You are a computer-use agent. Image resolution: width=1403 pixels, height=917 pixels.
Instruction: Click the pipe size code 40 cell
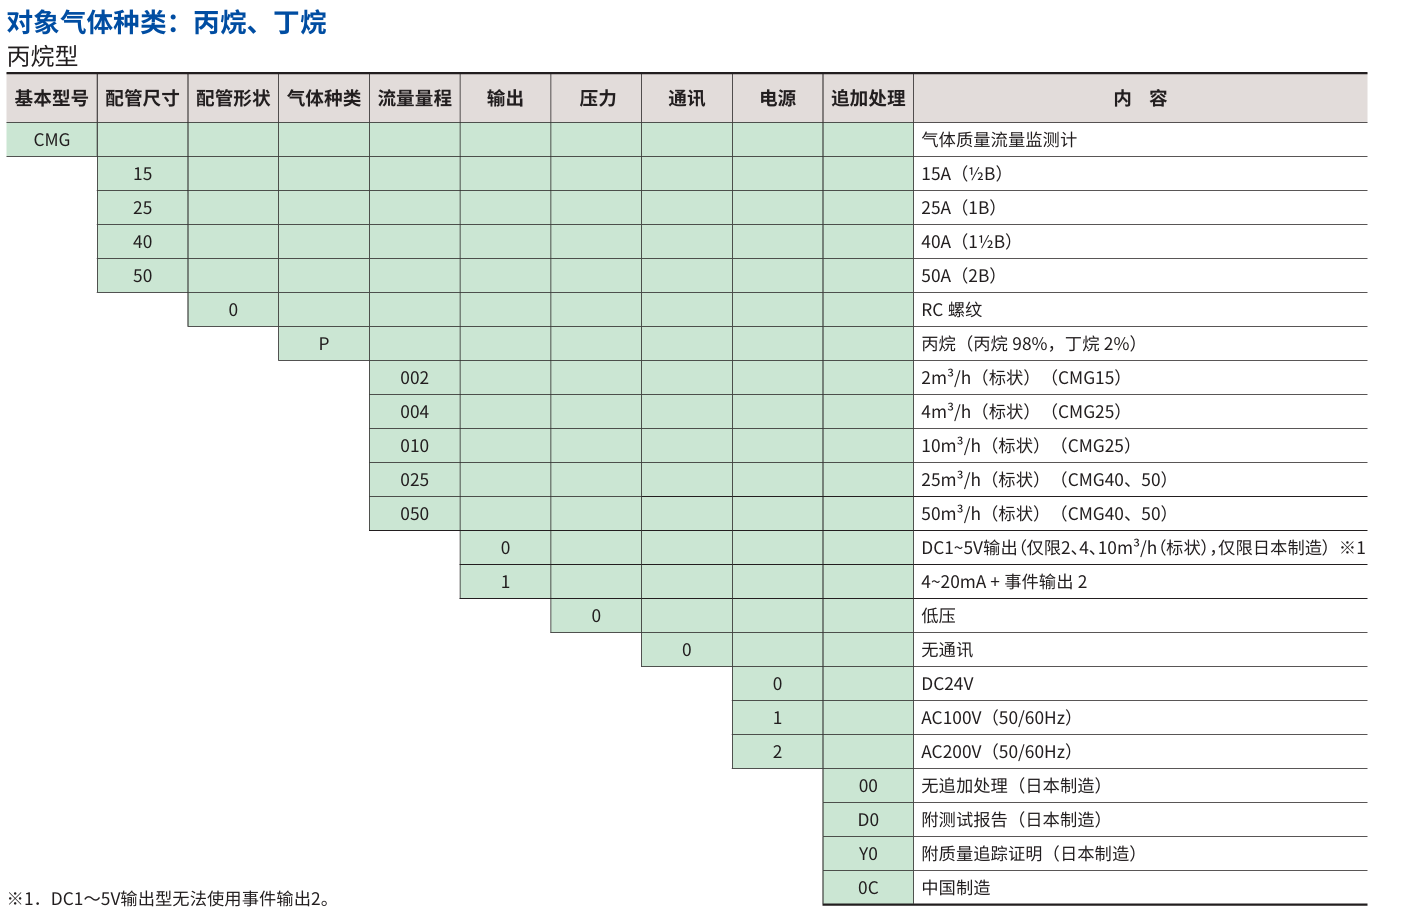point(142,242)
